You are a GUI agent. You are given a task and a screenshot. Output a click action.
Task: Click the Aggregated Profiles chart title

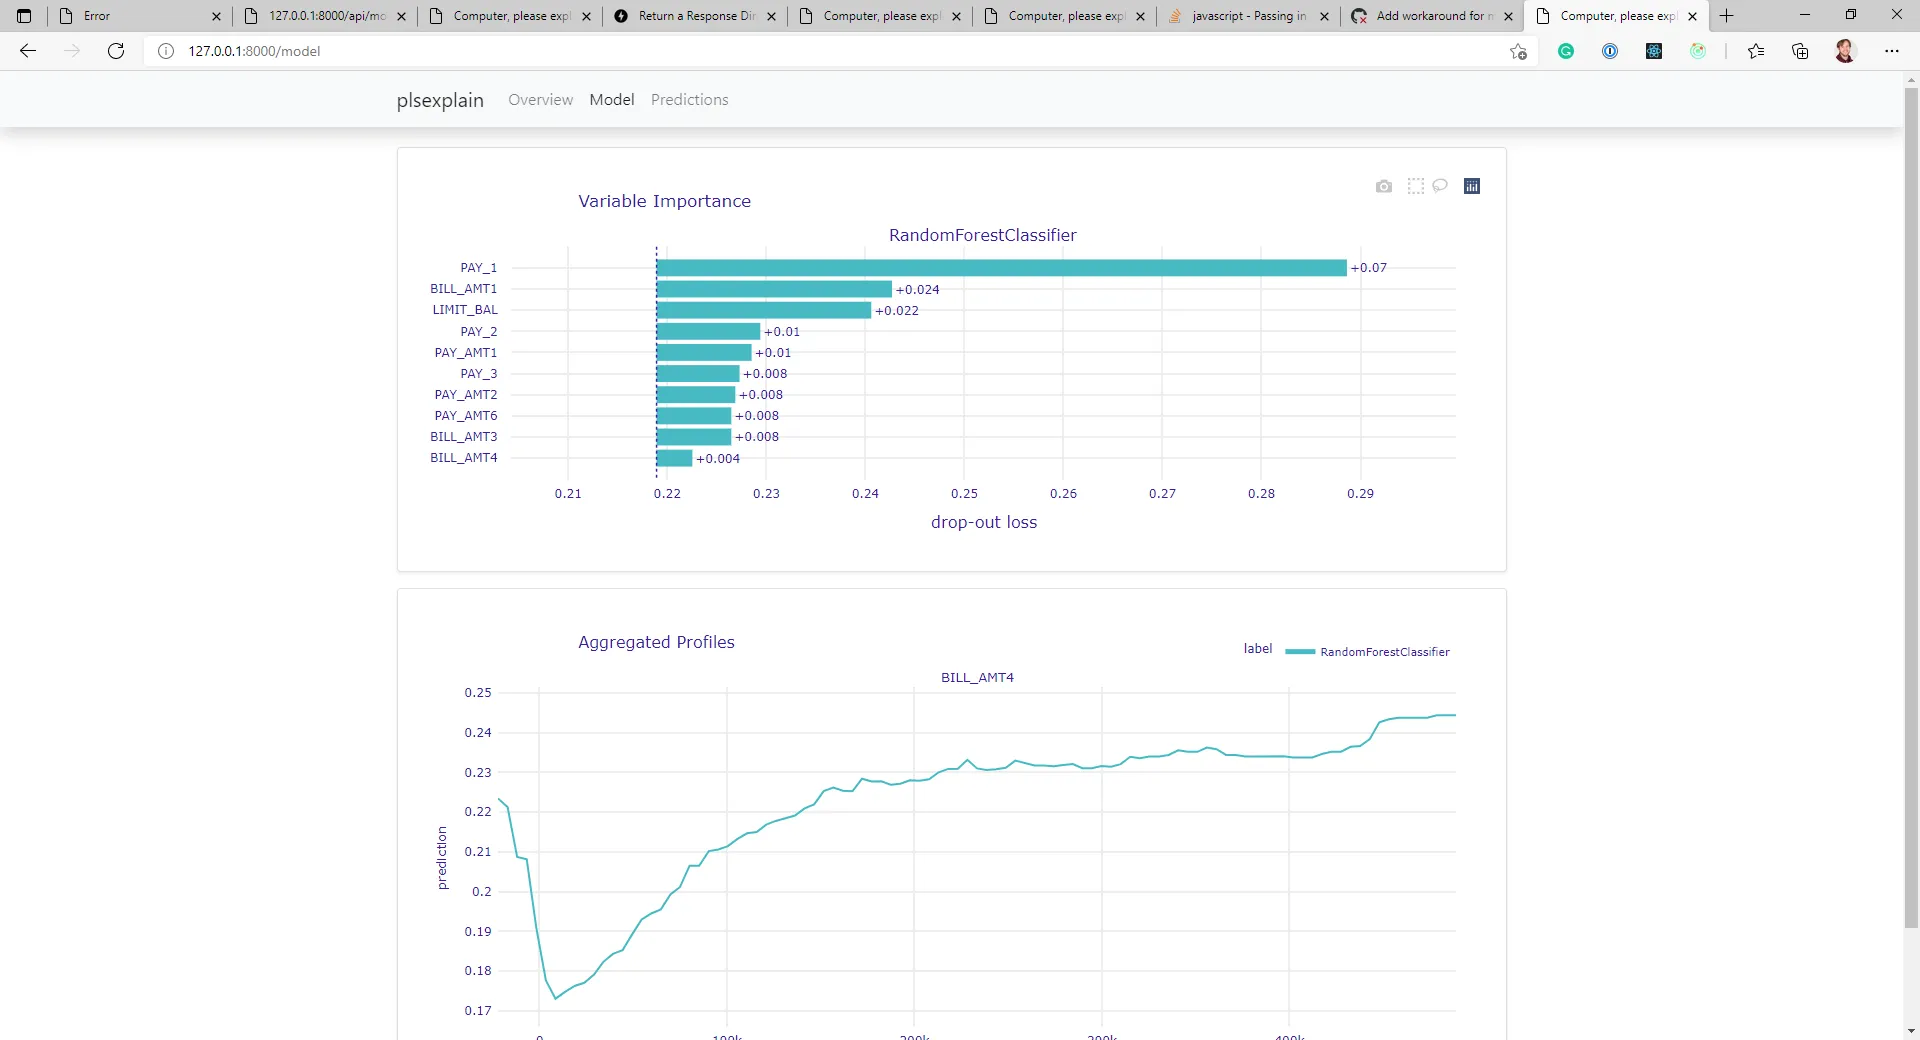(656, 642)
